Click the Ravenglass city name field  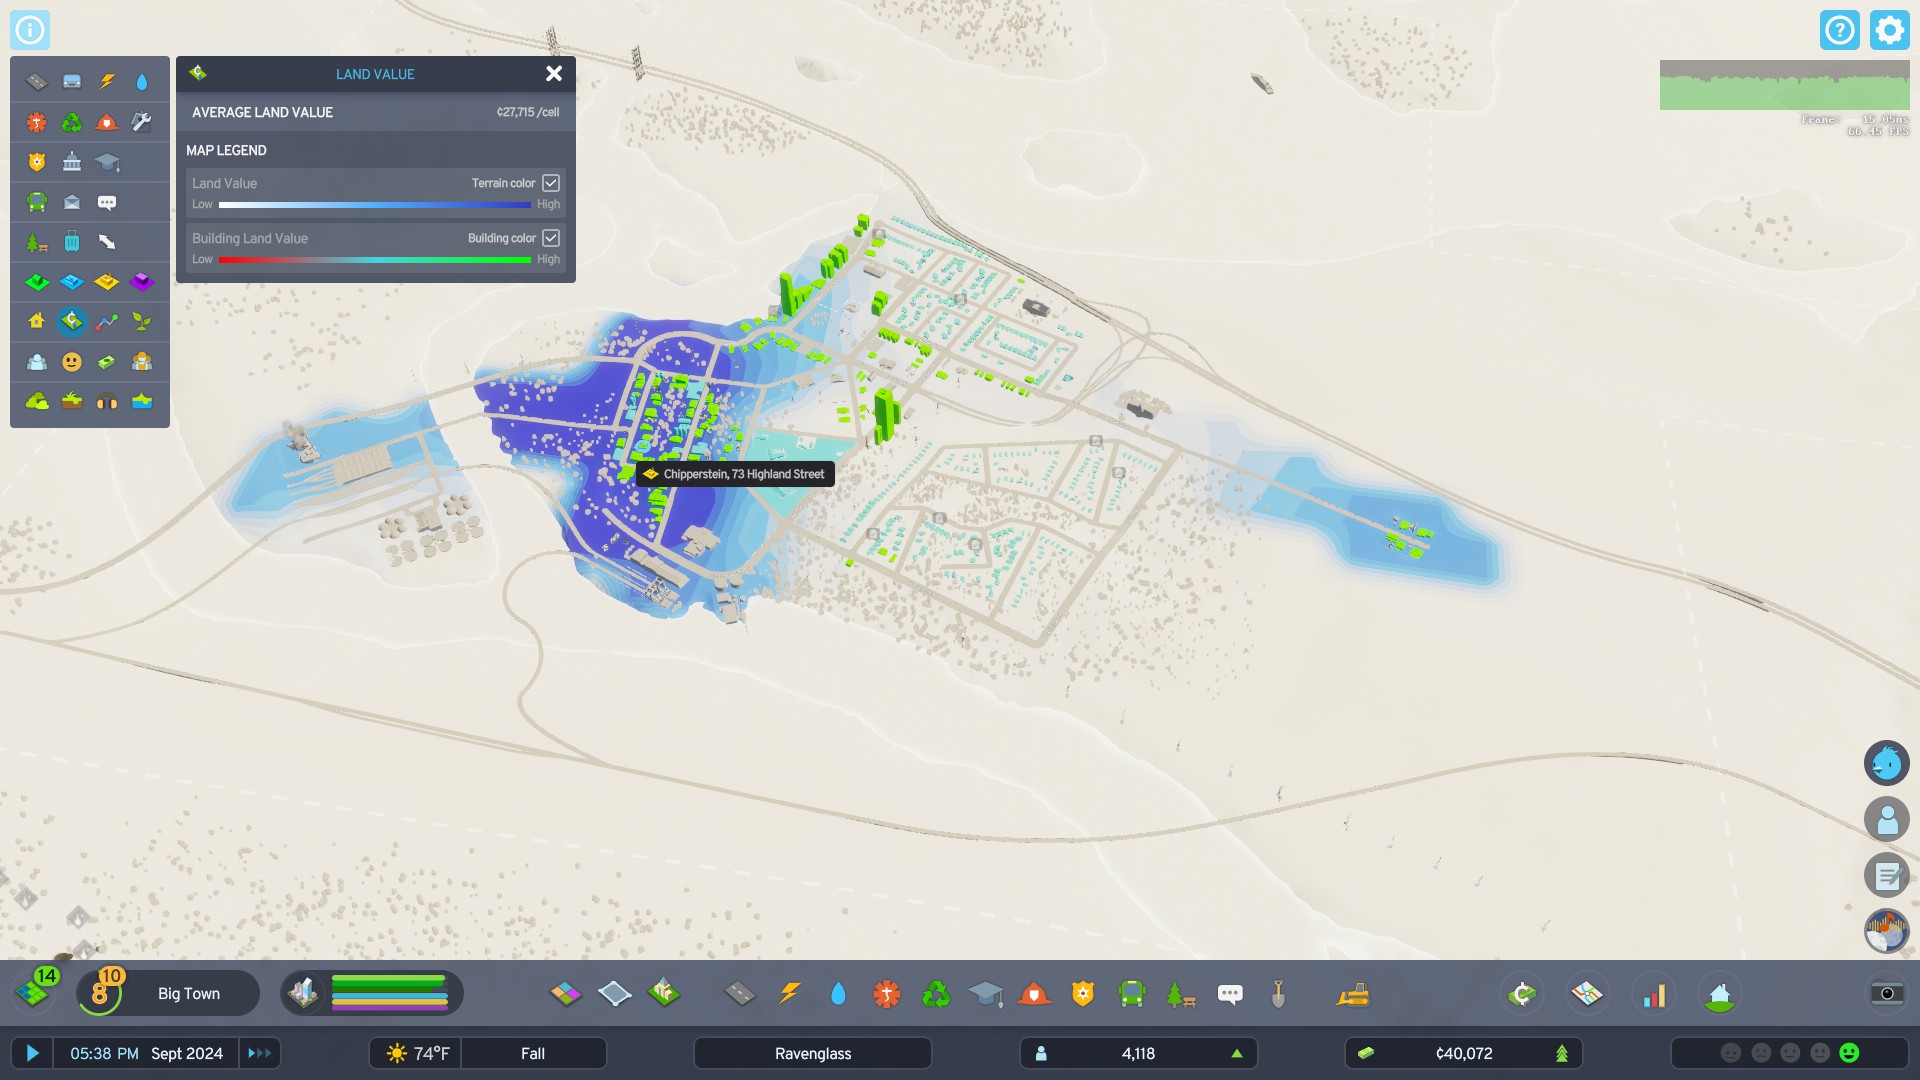pyautogui.click(x=813, y=1053)
